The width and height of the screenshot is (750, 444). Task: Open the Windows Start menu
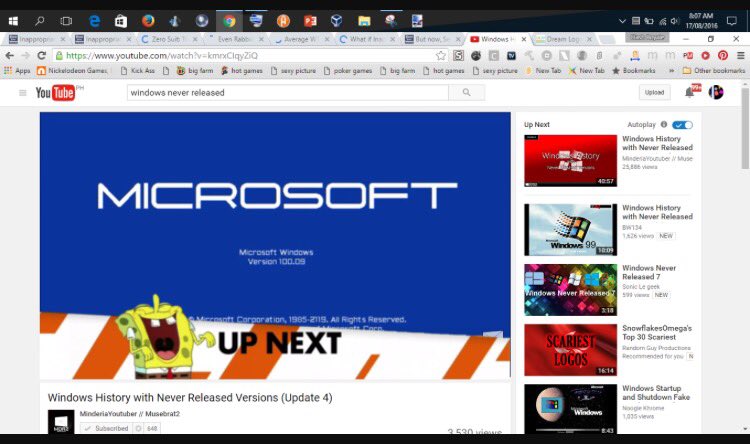[x=13, y=21]
